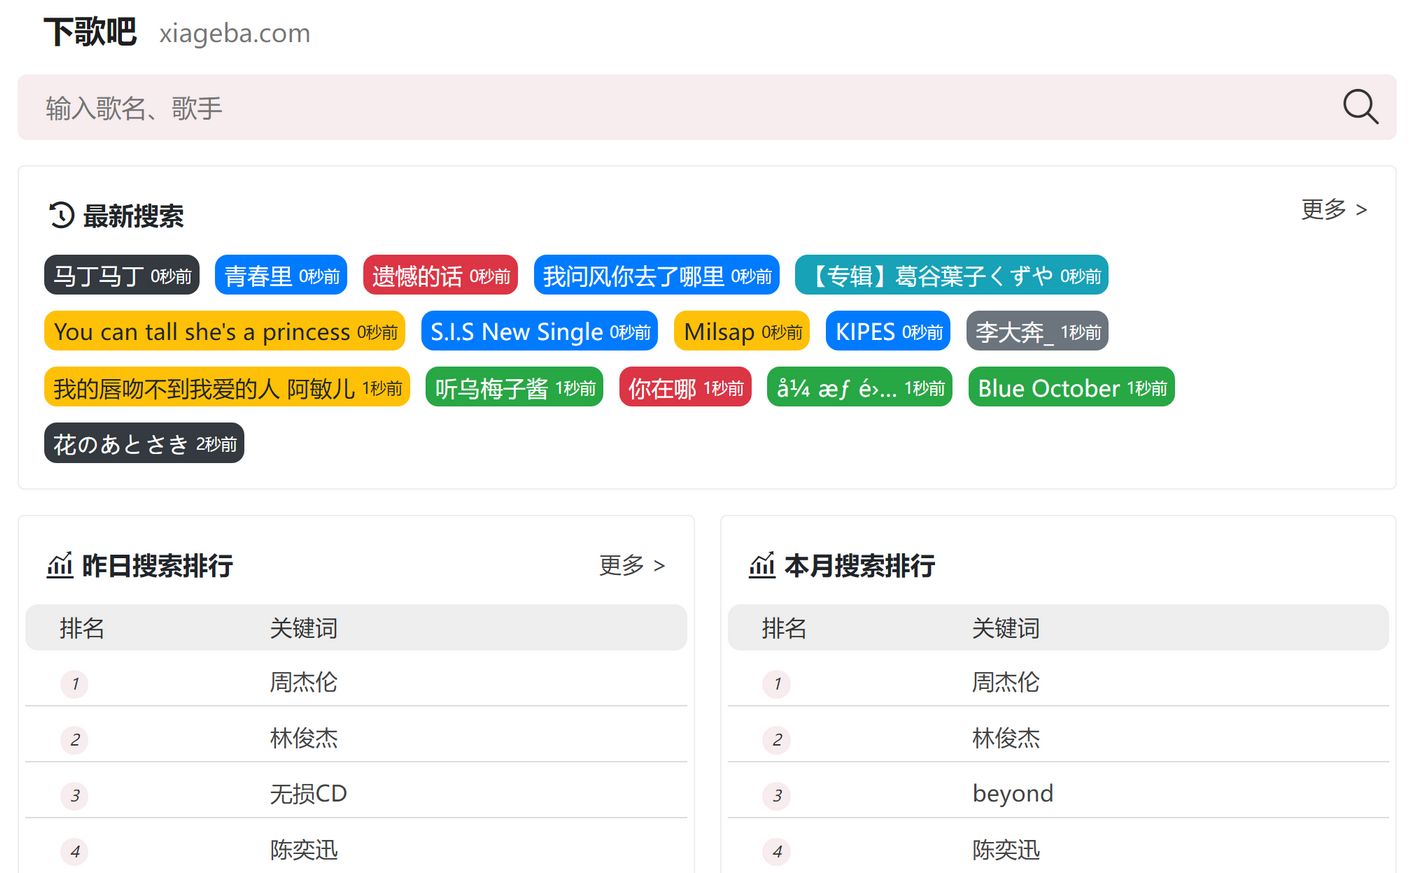Open 我的唇吻不到我爱的人 阿敏儿 tag

pyautogui.click(x=227, y=387)
